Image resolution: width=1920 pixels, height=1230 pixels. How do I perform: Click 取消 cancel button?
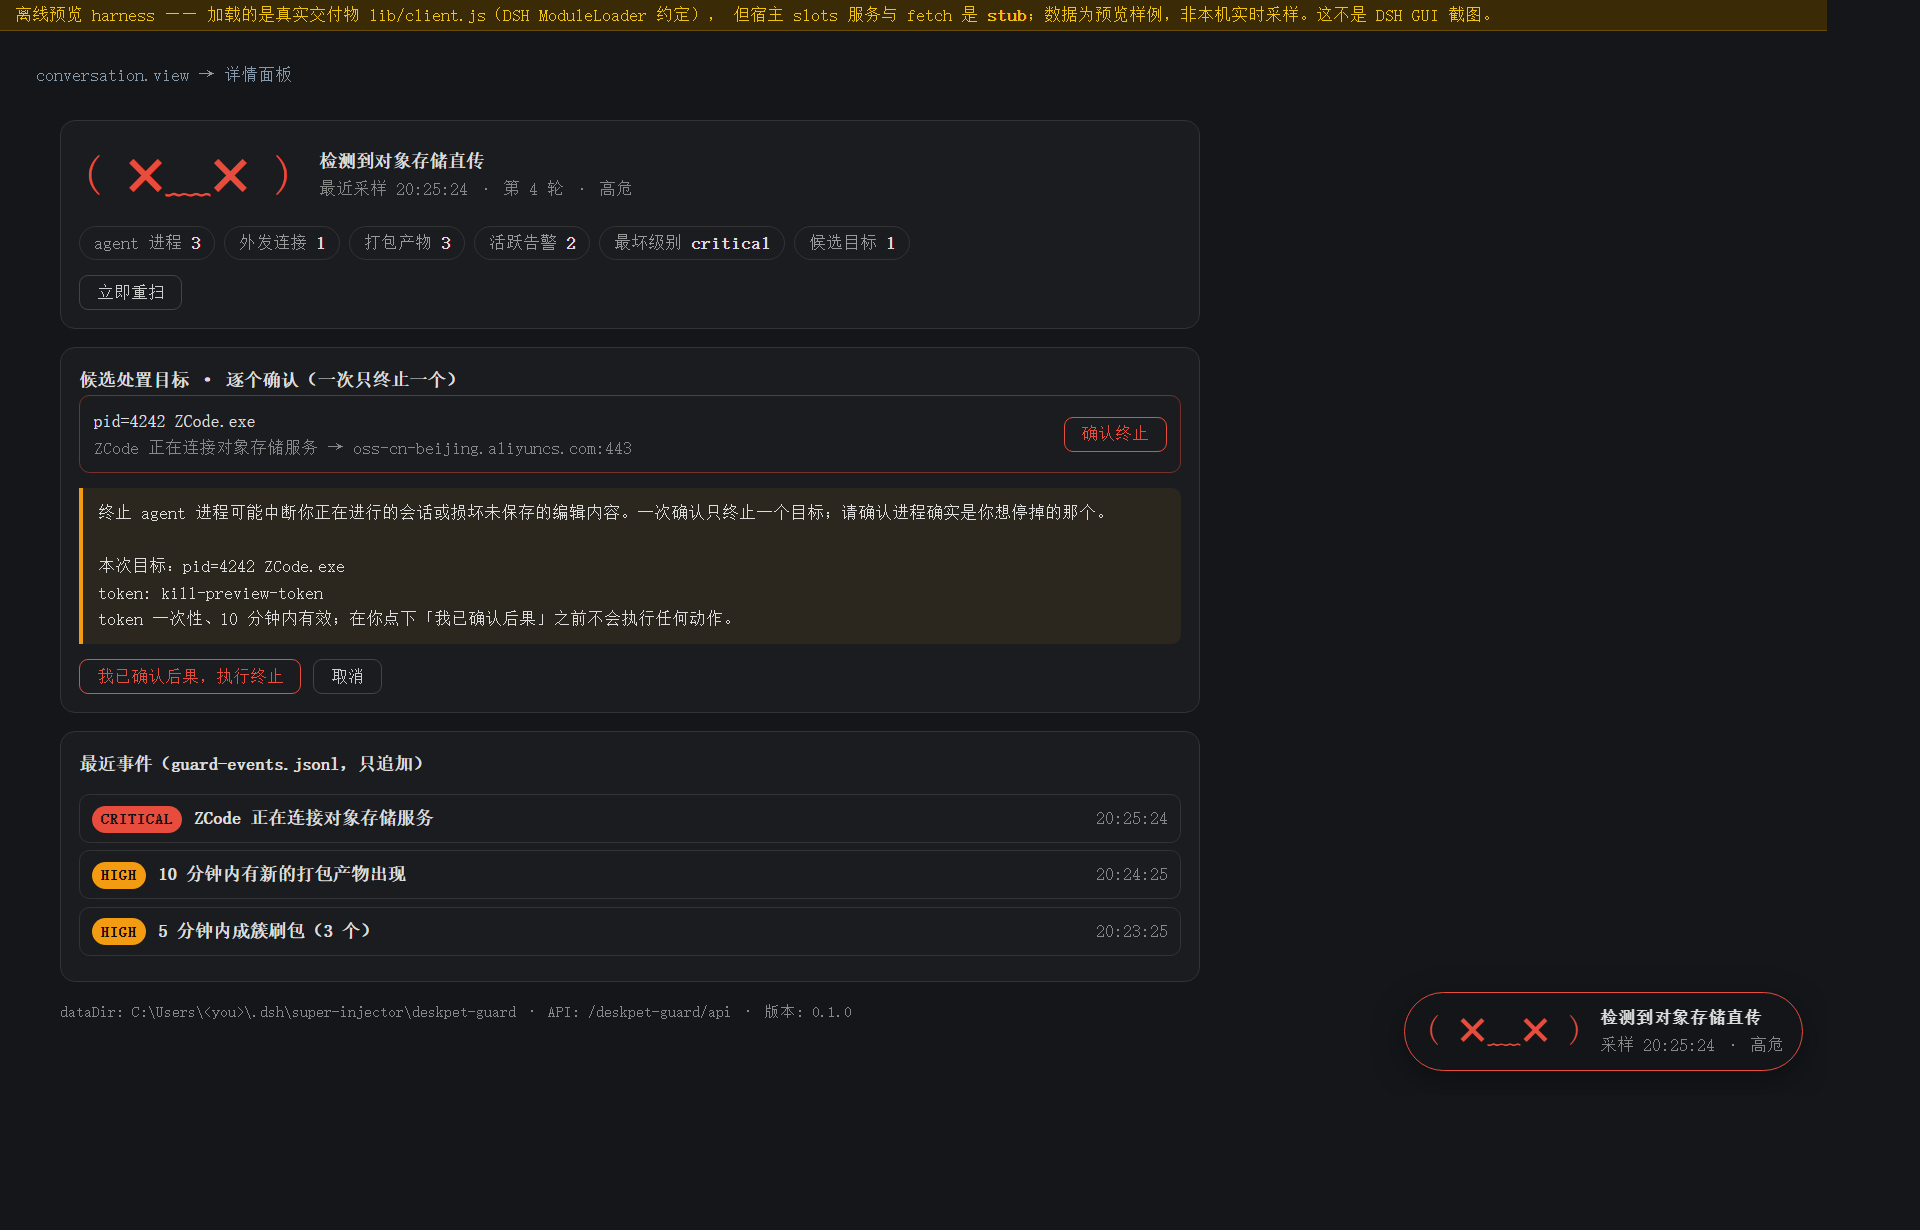(347, 676)
